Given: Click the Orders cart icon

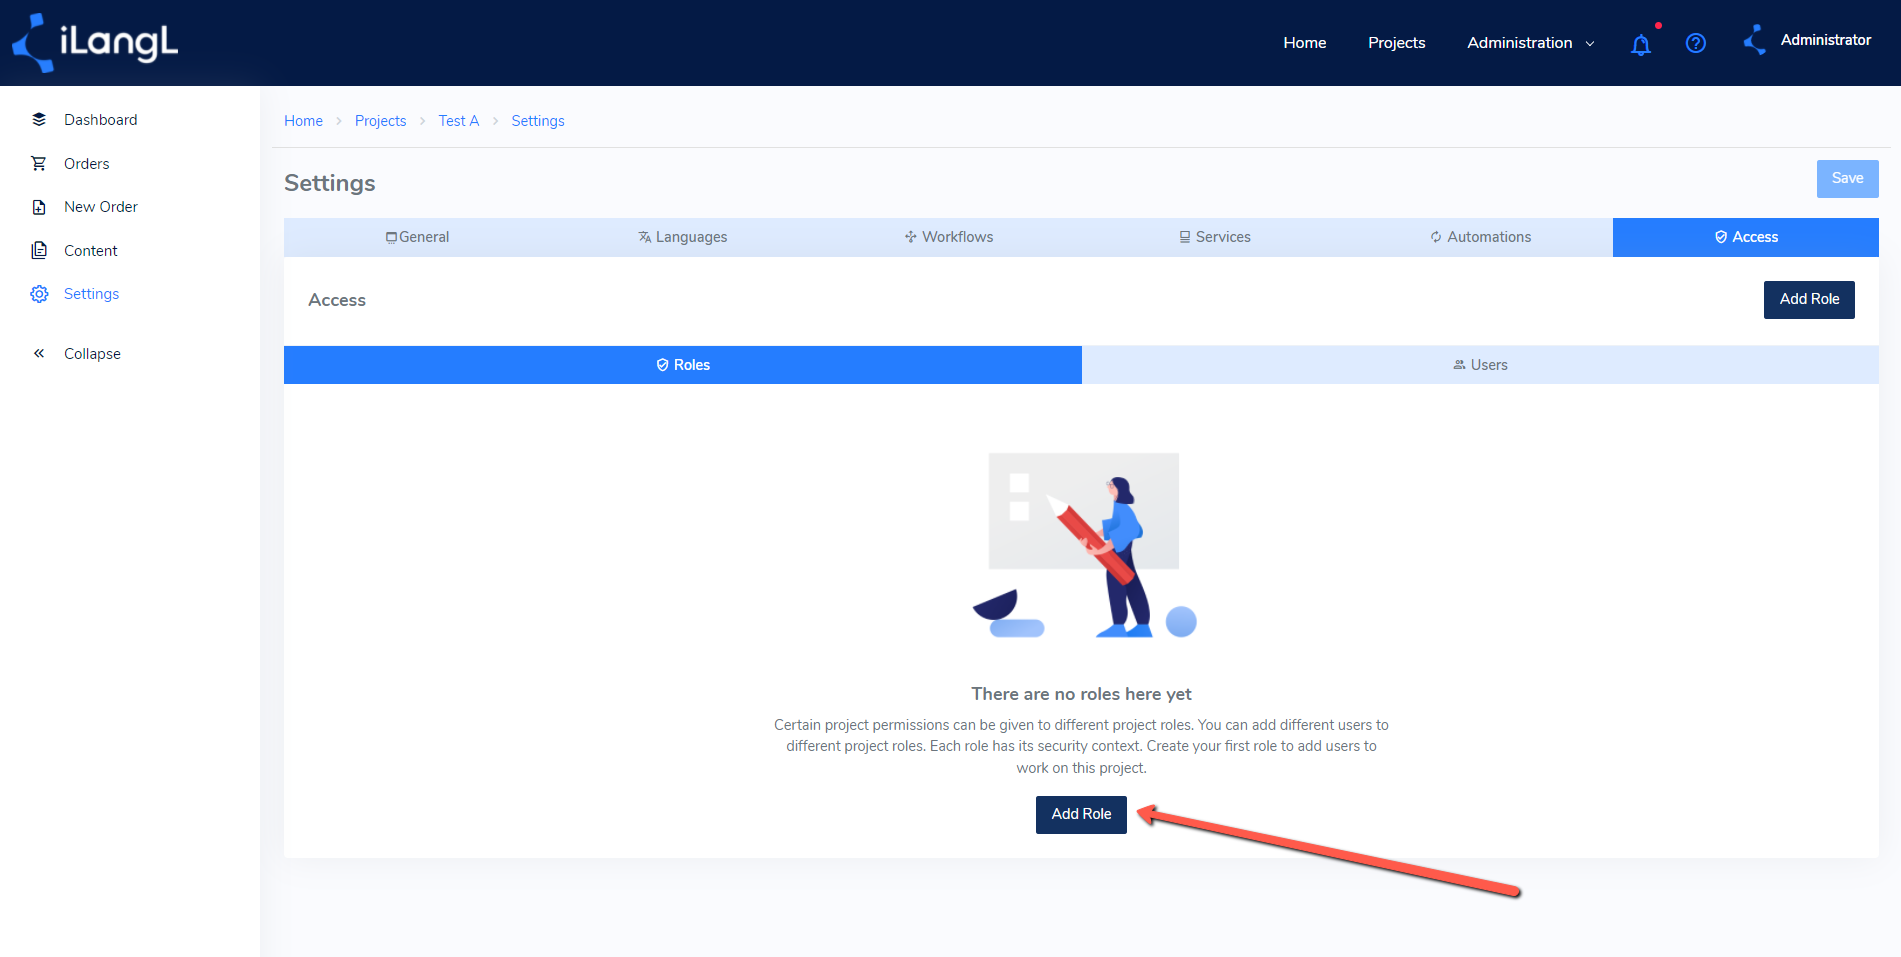Looking at the screenshot, I should click(39, 163).
